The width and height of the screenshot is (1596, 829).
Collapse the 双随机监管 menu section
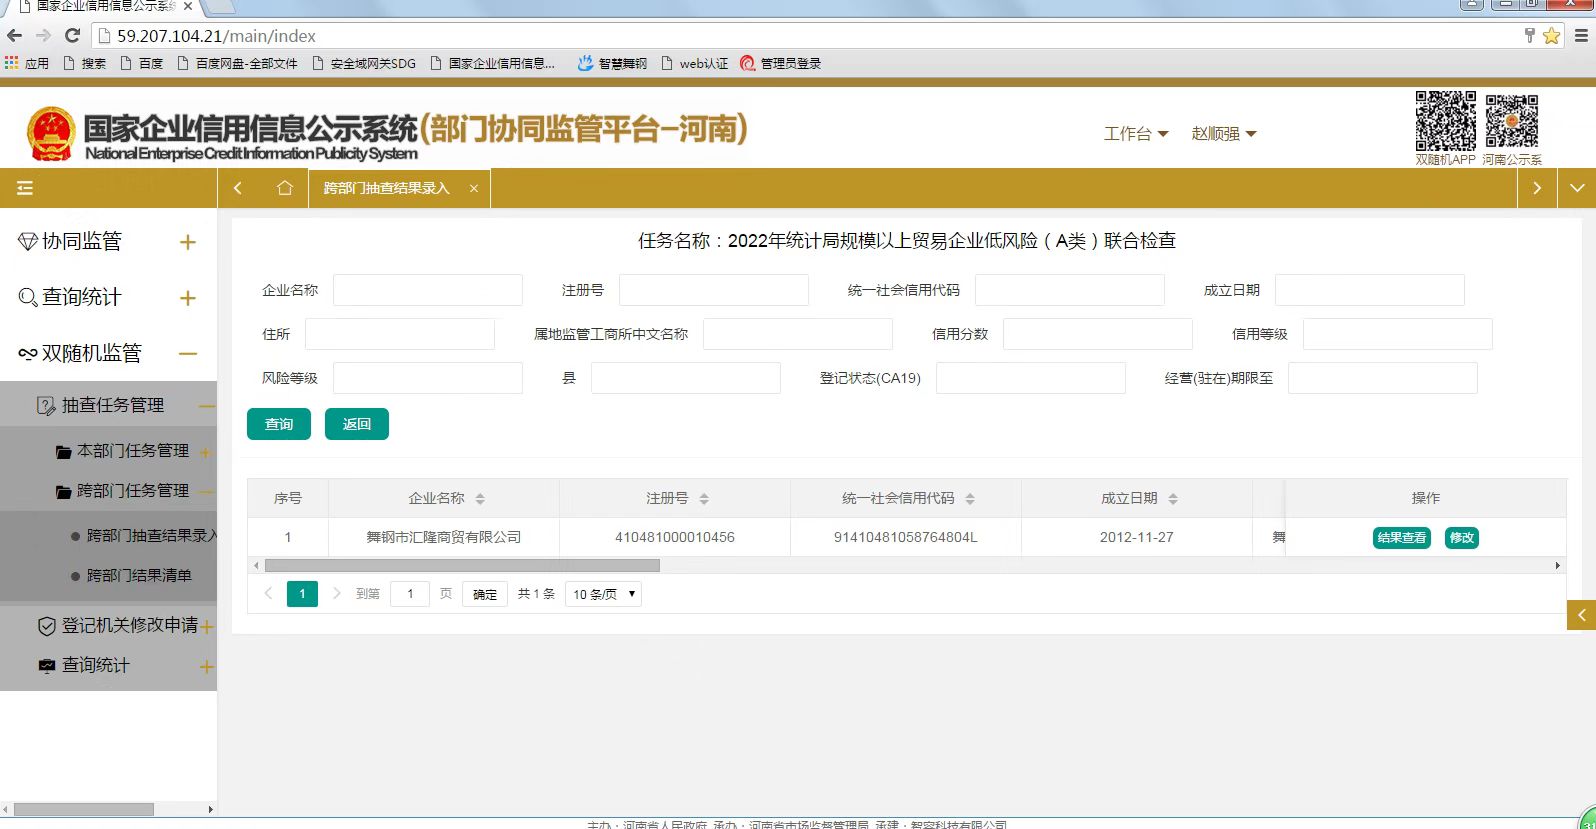tap(187, 354)
